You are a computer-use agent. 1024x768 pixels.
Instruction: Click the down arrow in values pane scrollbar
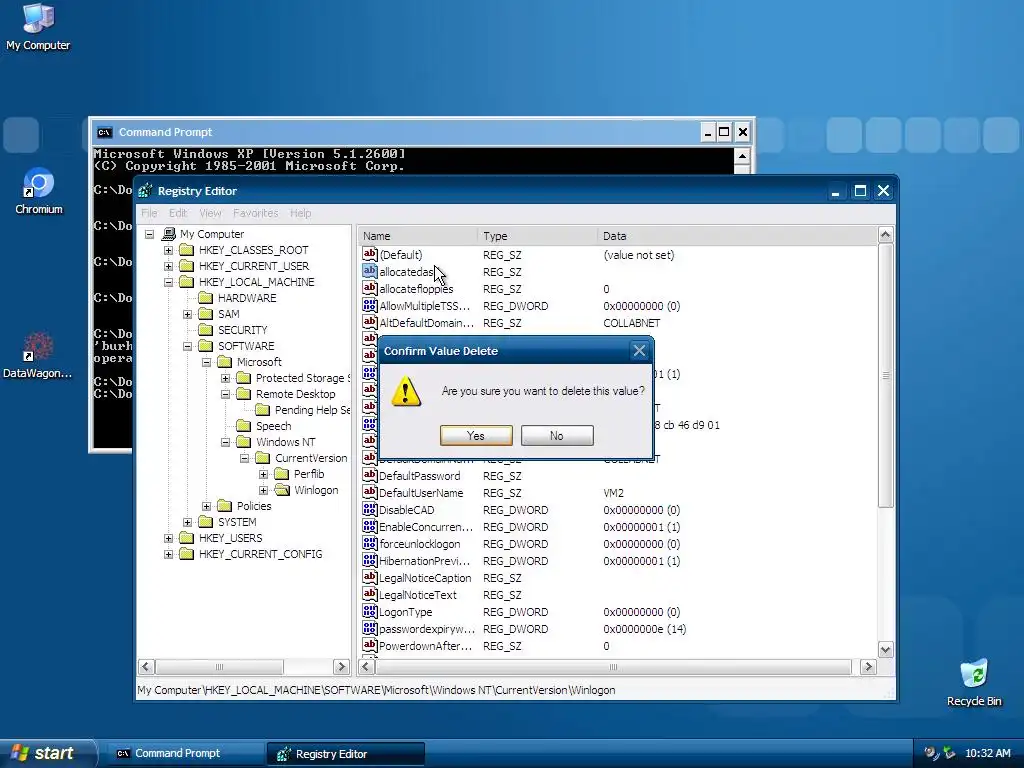click(886, 649)
